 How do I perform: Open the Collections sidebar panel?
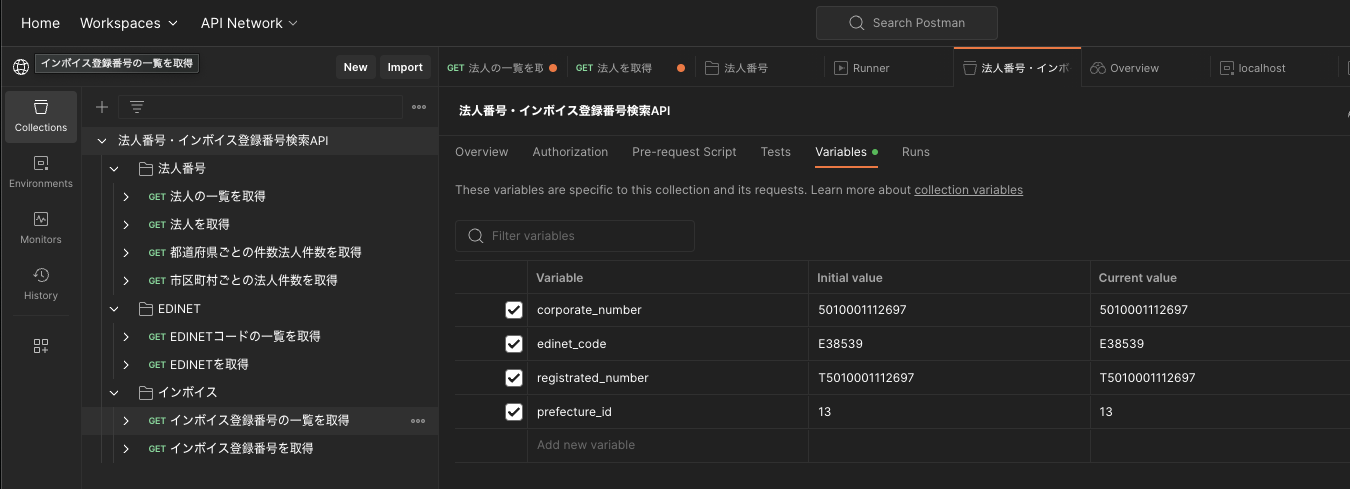pyautogui.click(x=41, y=115)
